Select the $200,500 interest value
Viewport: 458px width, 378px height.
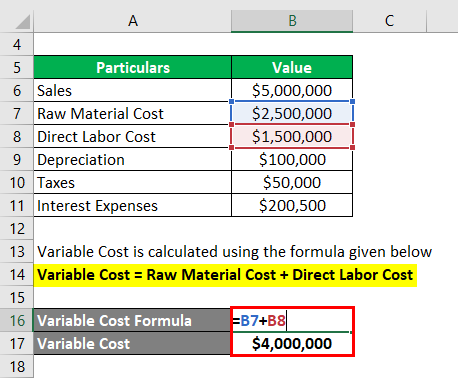pos(292,205)
